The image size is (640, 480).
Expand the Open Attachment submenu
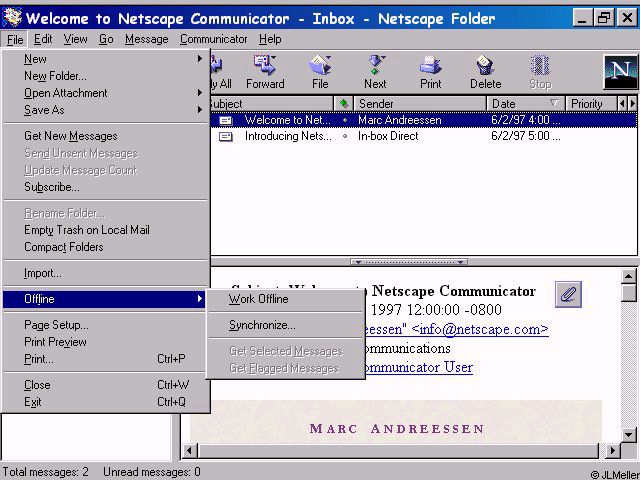pos(200,93)
